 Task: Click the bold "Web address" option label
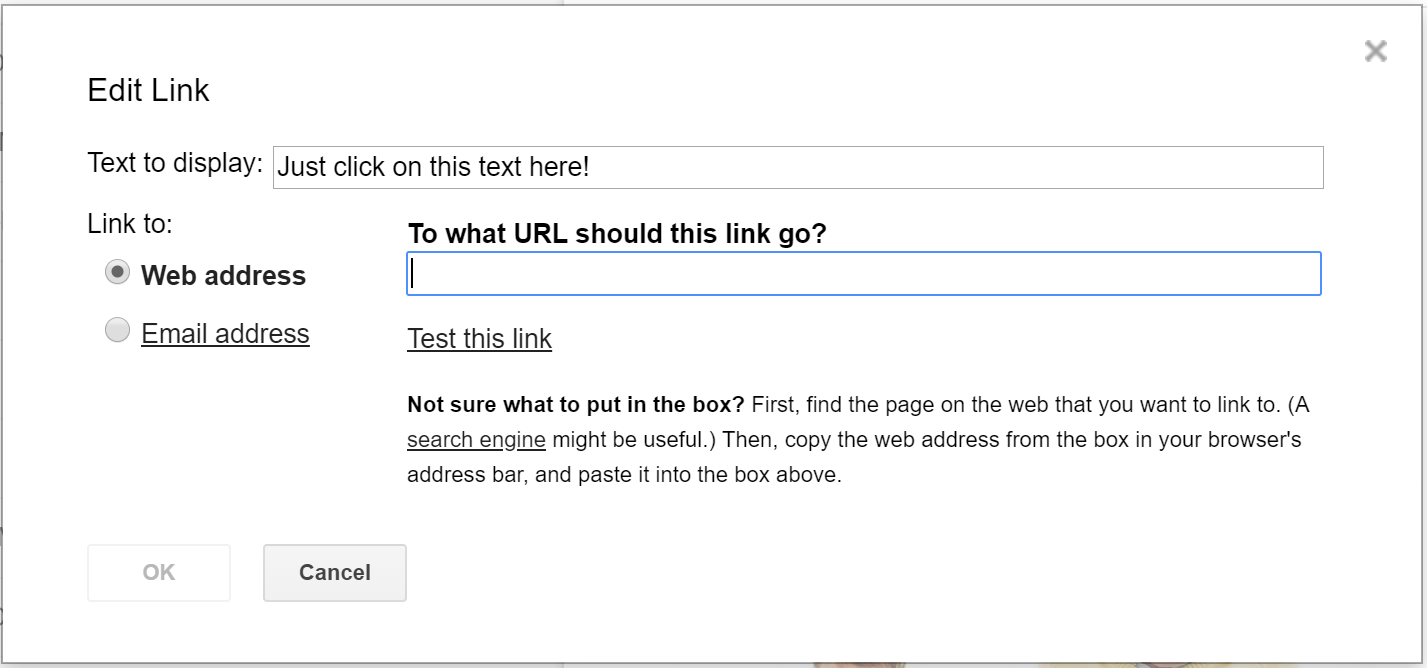[223, 276]
